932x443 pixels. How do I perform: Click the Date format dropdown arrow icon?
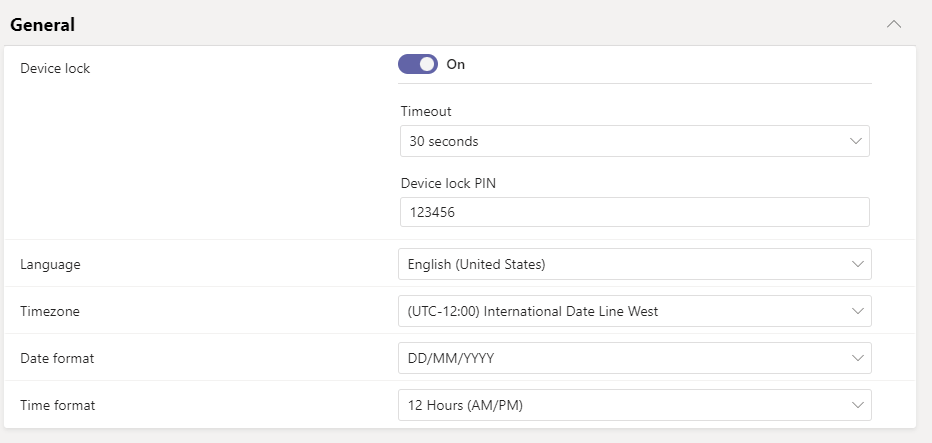click(x=857, y=358)
